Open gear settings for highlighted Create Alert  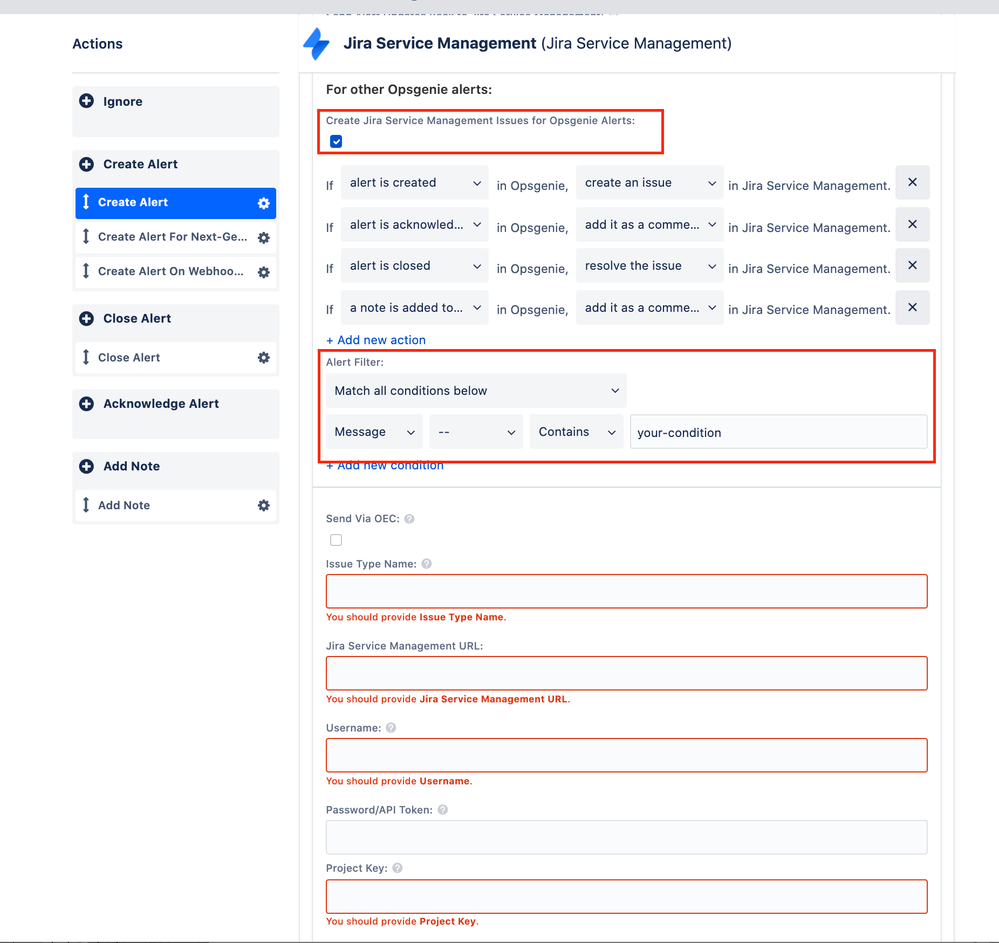(x=264, y=203)
